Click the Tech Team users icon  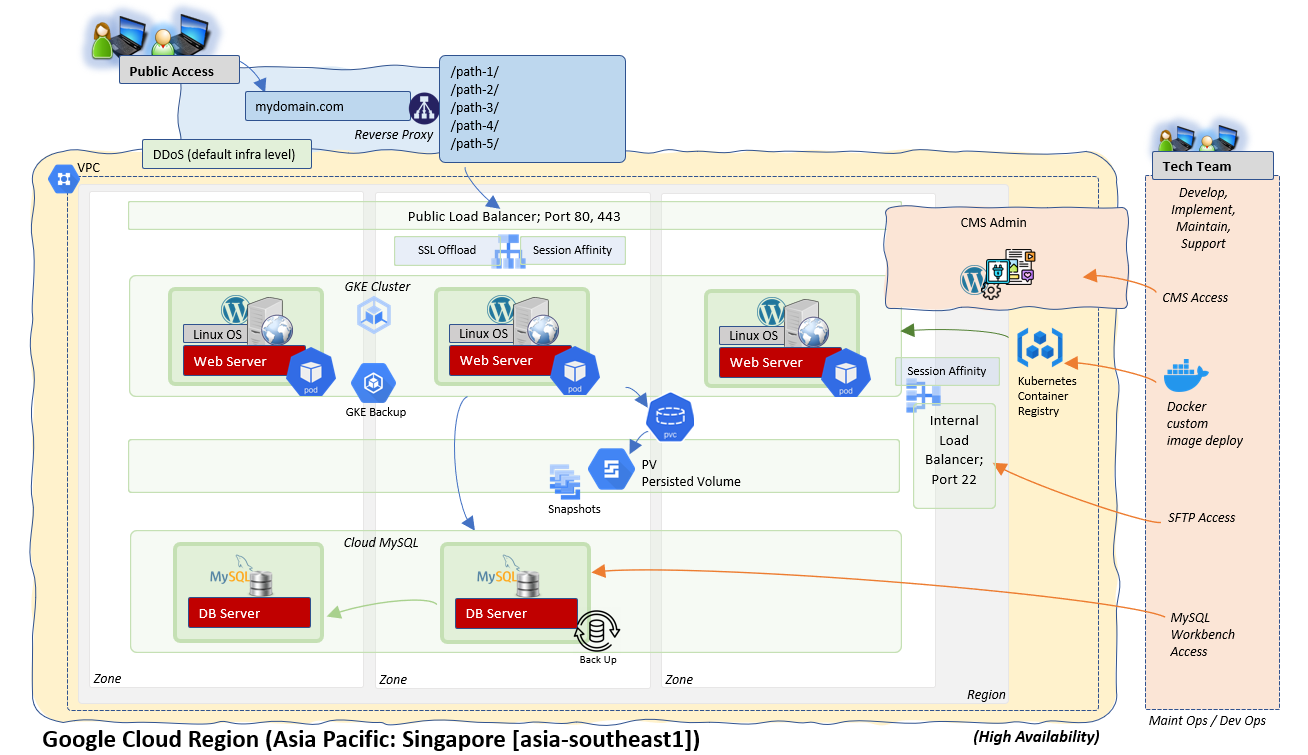pyautogui.click(x=1198, y=139)
